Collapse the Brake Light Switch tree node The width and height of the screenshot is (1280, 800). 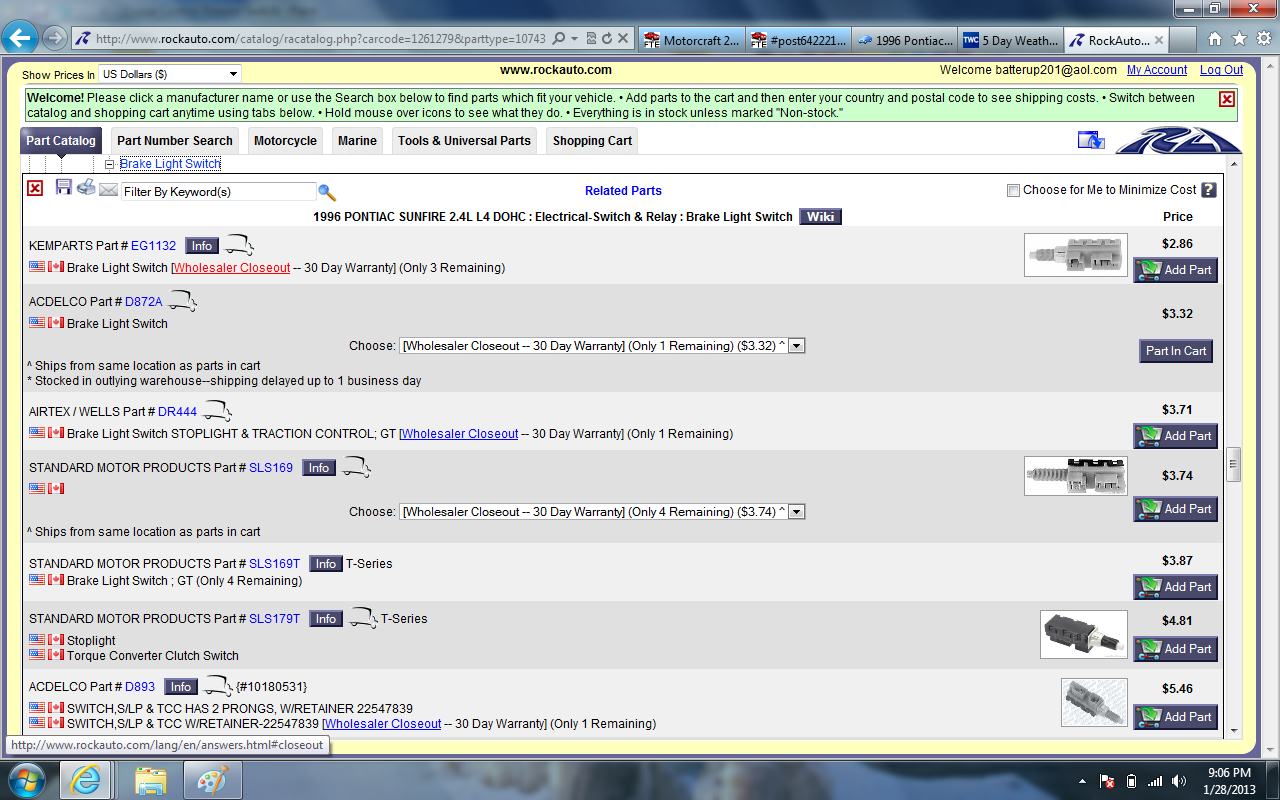[x=110, y=164]
